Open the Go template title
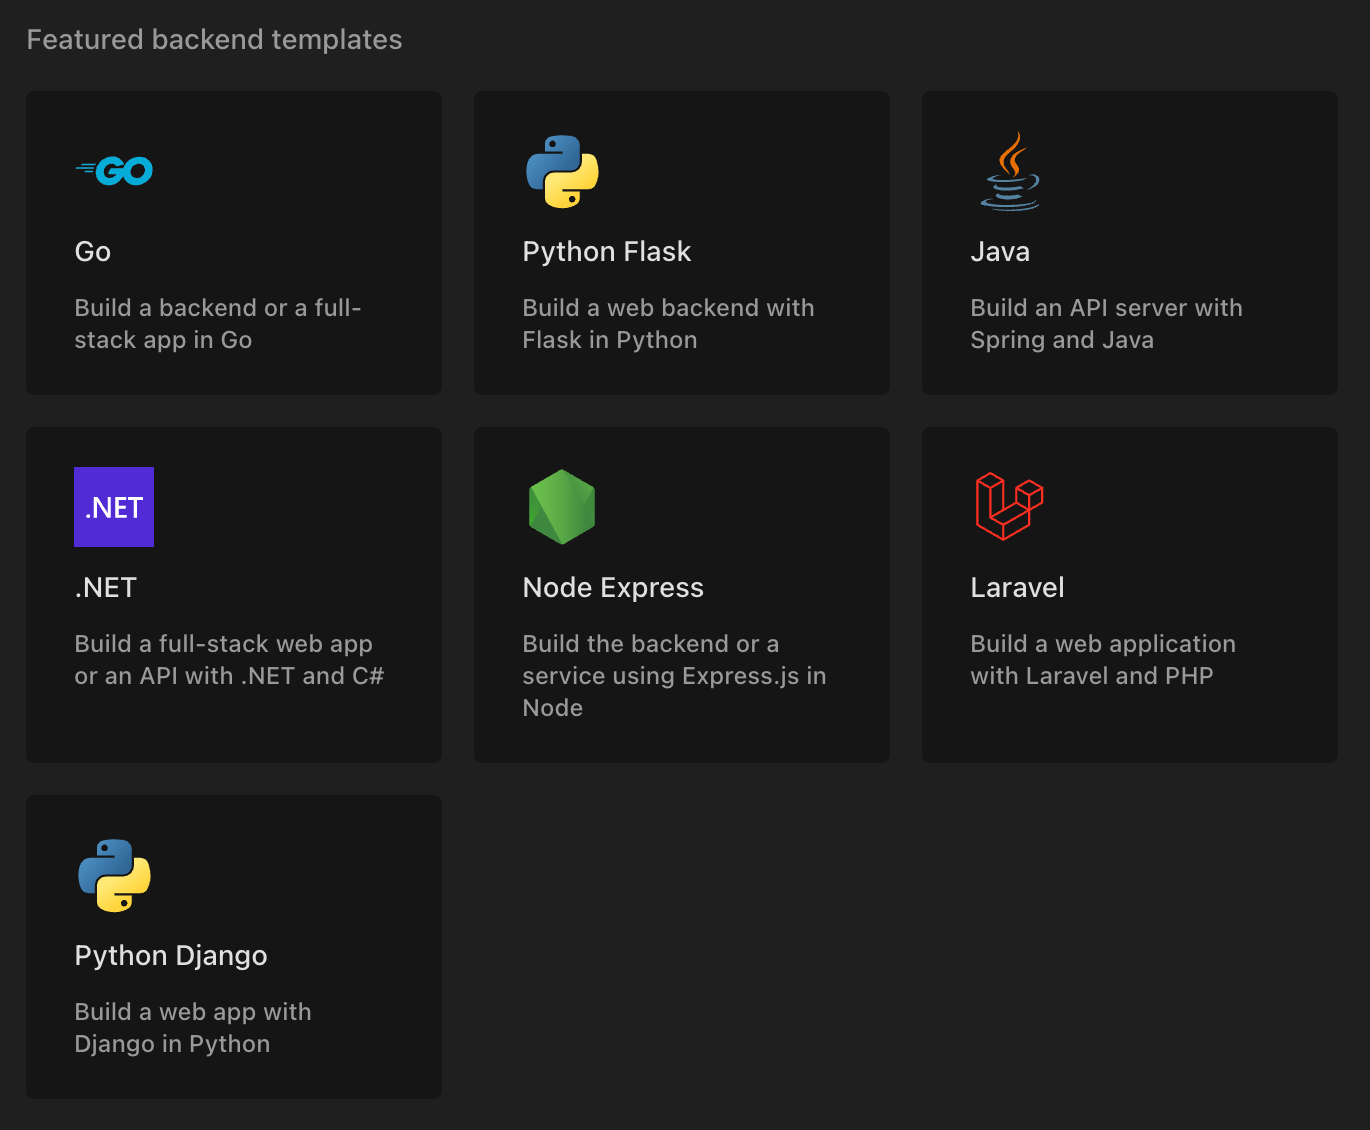 pos(93,252)
